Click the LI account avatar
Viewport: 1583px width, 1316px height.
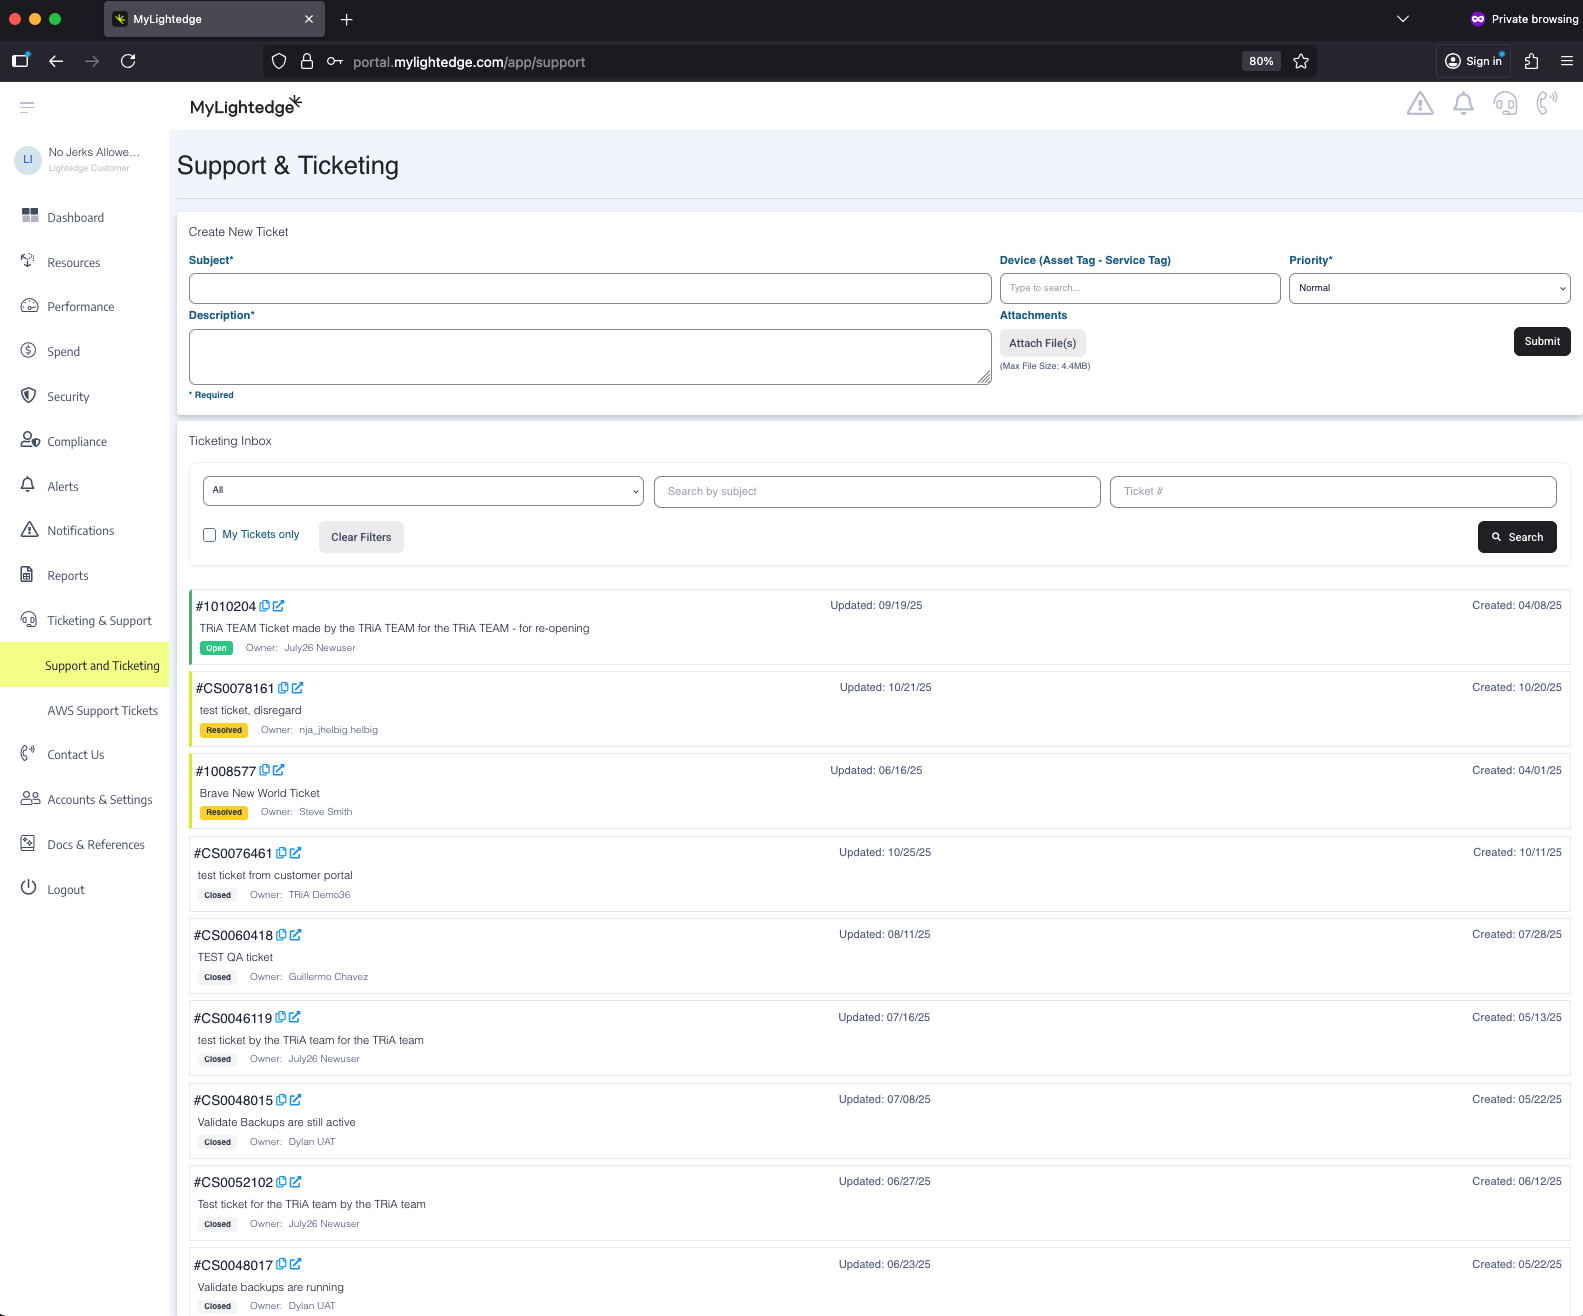point(28,160)
